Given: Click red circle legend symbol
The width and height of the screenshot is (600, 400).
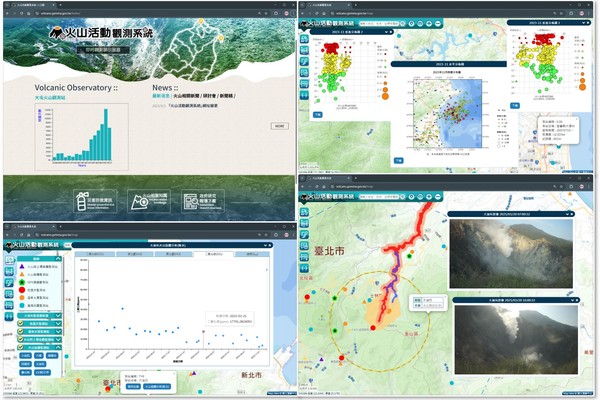Looking at the screenshot, I should (22, 290).
